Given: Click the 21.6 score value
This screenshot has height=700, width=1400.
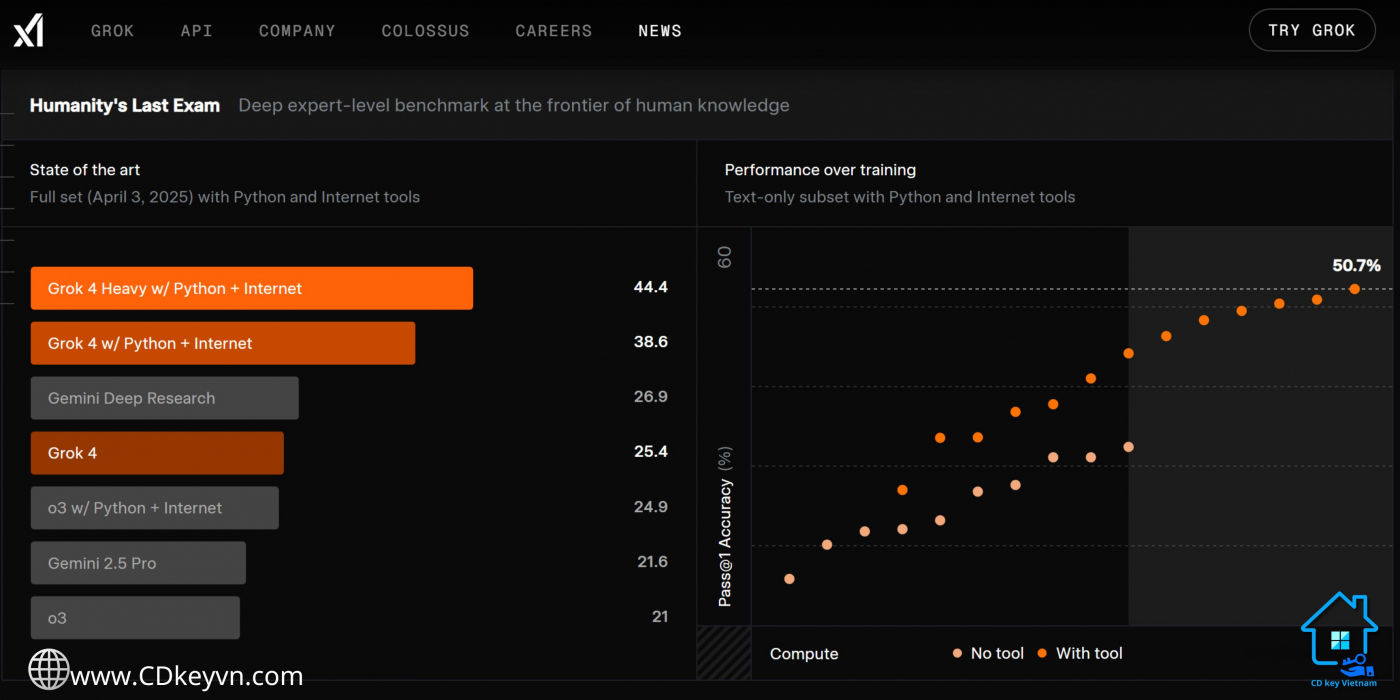Looking at the screenshot, I should coord(652,562).
